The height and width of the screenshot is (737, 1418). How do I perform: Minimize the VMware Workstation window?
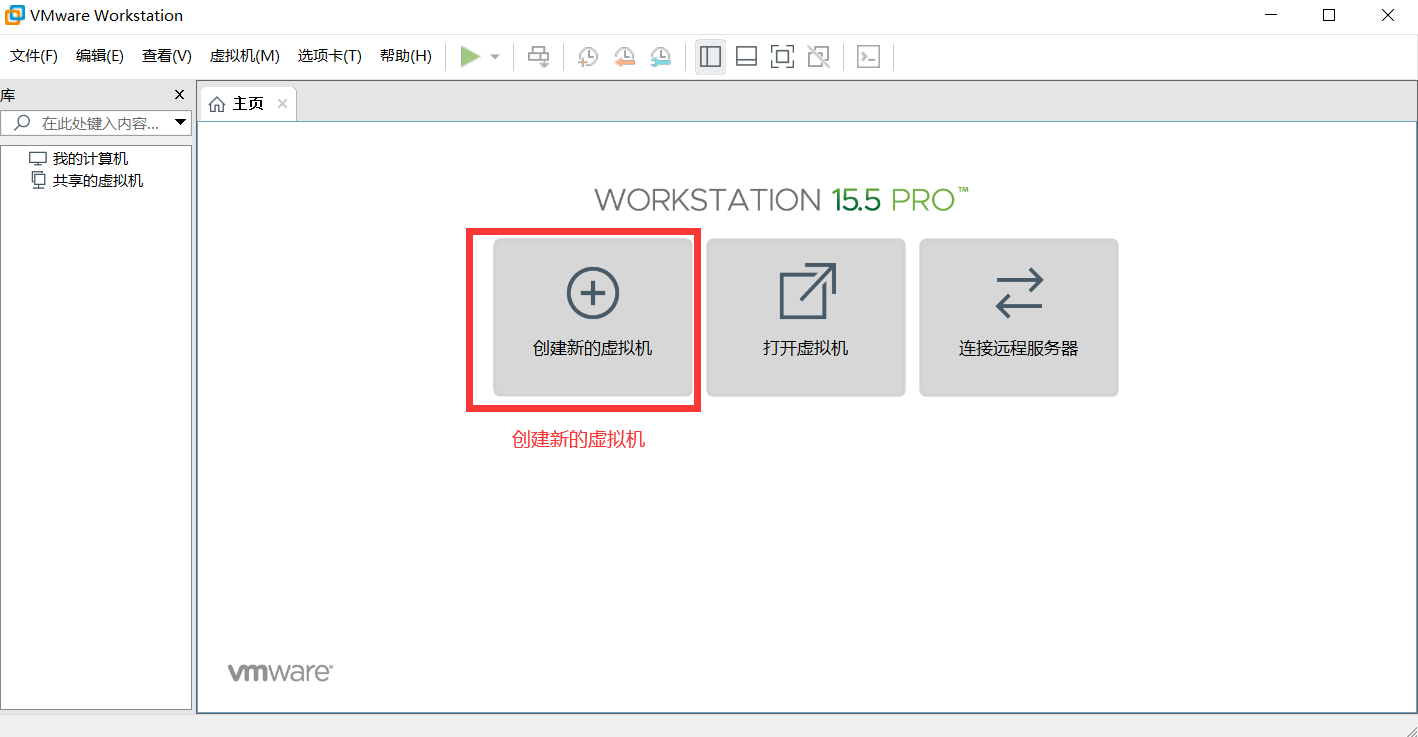click(x=1270, y=15)
